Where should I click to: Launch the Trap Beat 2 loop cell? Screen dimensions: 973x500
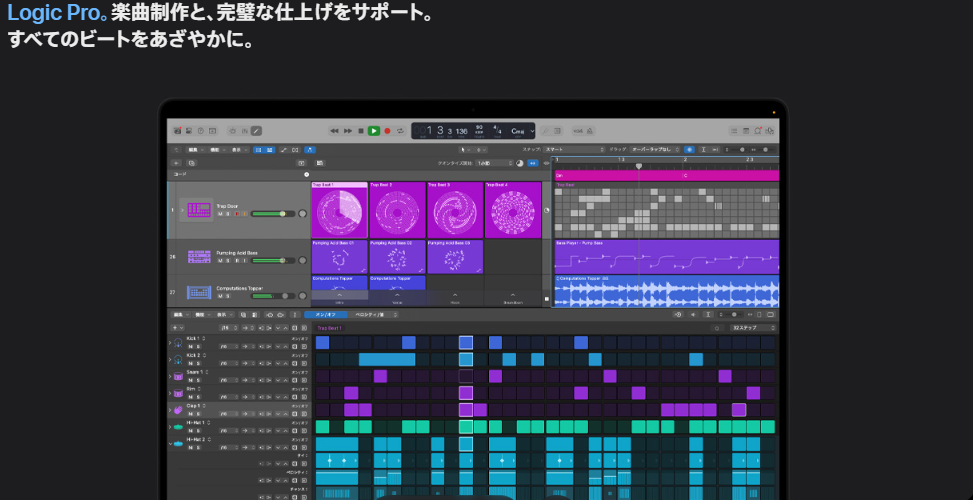tap(397, 212)
